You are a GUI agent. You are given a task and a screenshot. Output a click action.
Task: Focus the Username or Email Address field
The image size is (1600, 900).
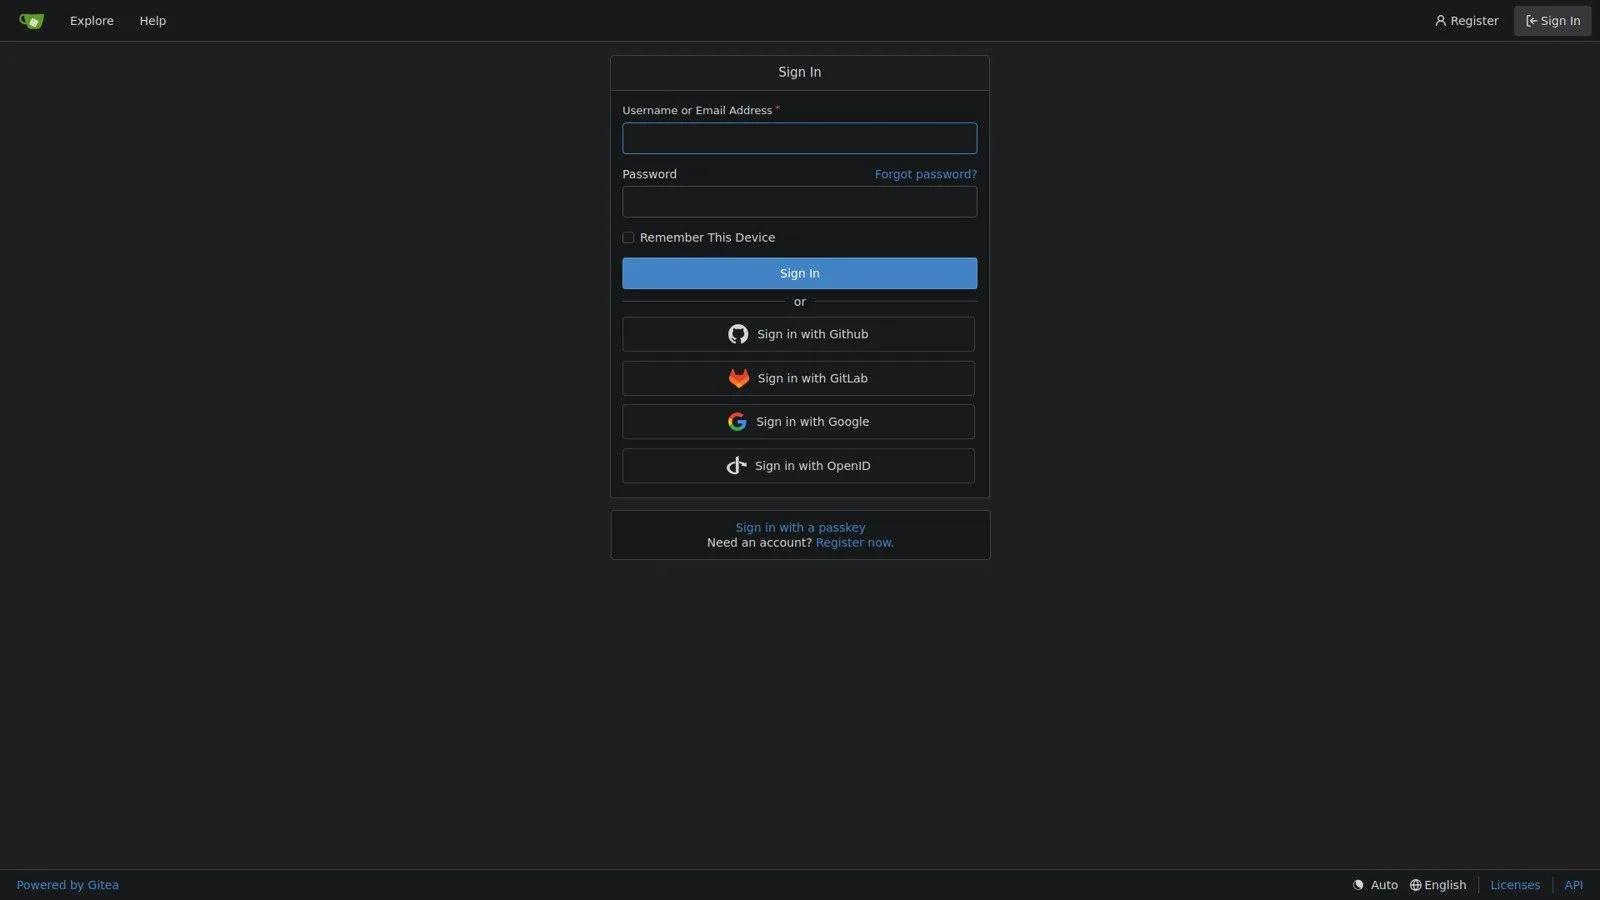click(800, 138)
